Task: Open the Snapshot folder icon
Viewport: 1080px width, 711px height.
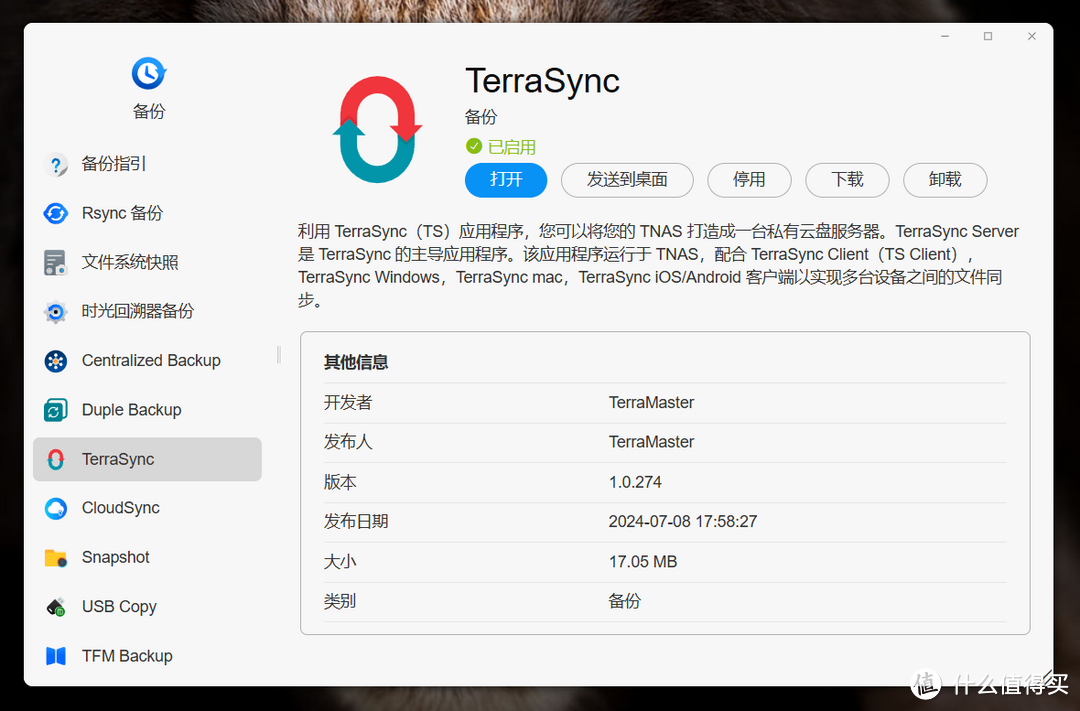Action: tap(57, 557)
